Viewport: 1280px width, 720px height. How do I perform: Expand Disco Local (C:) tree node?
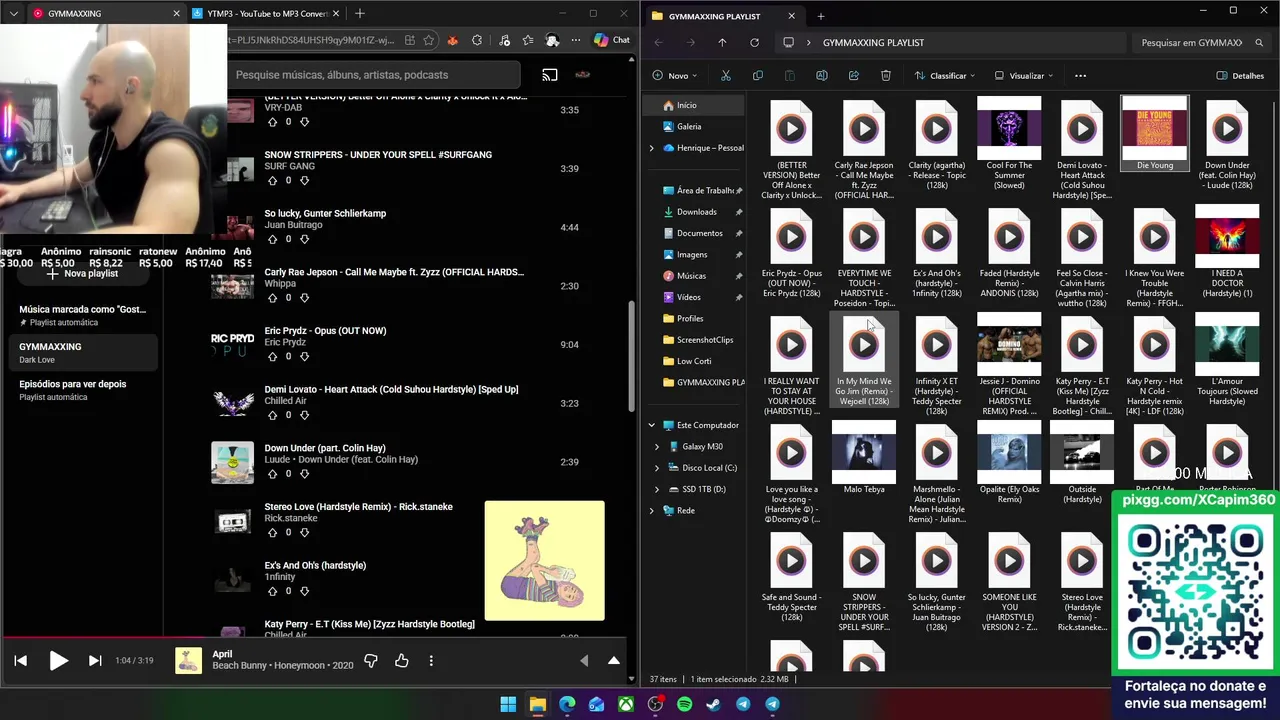[657, 468]
